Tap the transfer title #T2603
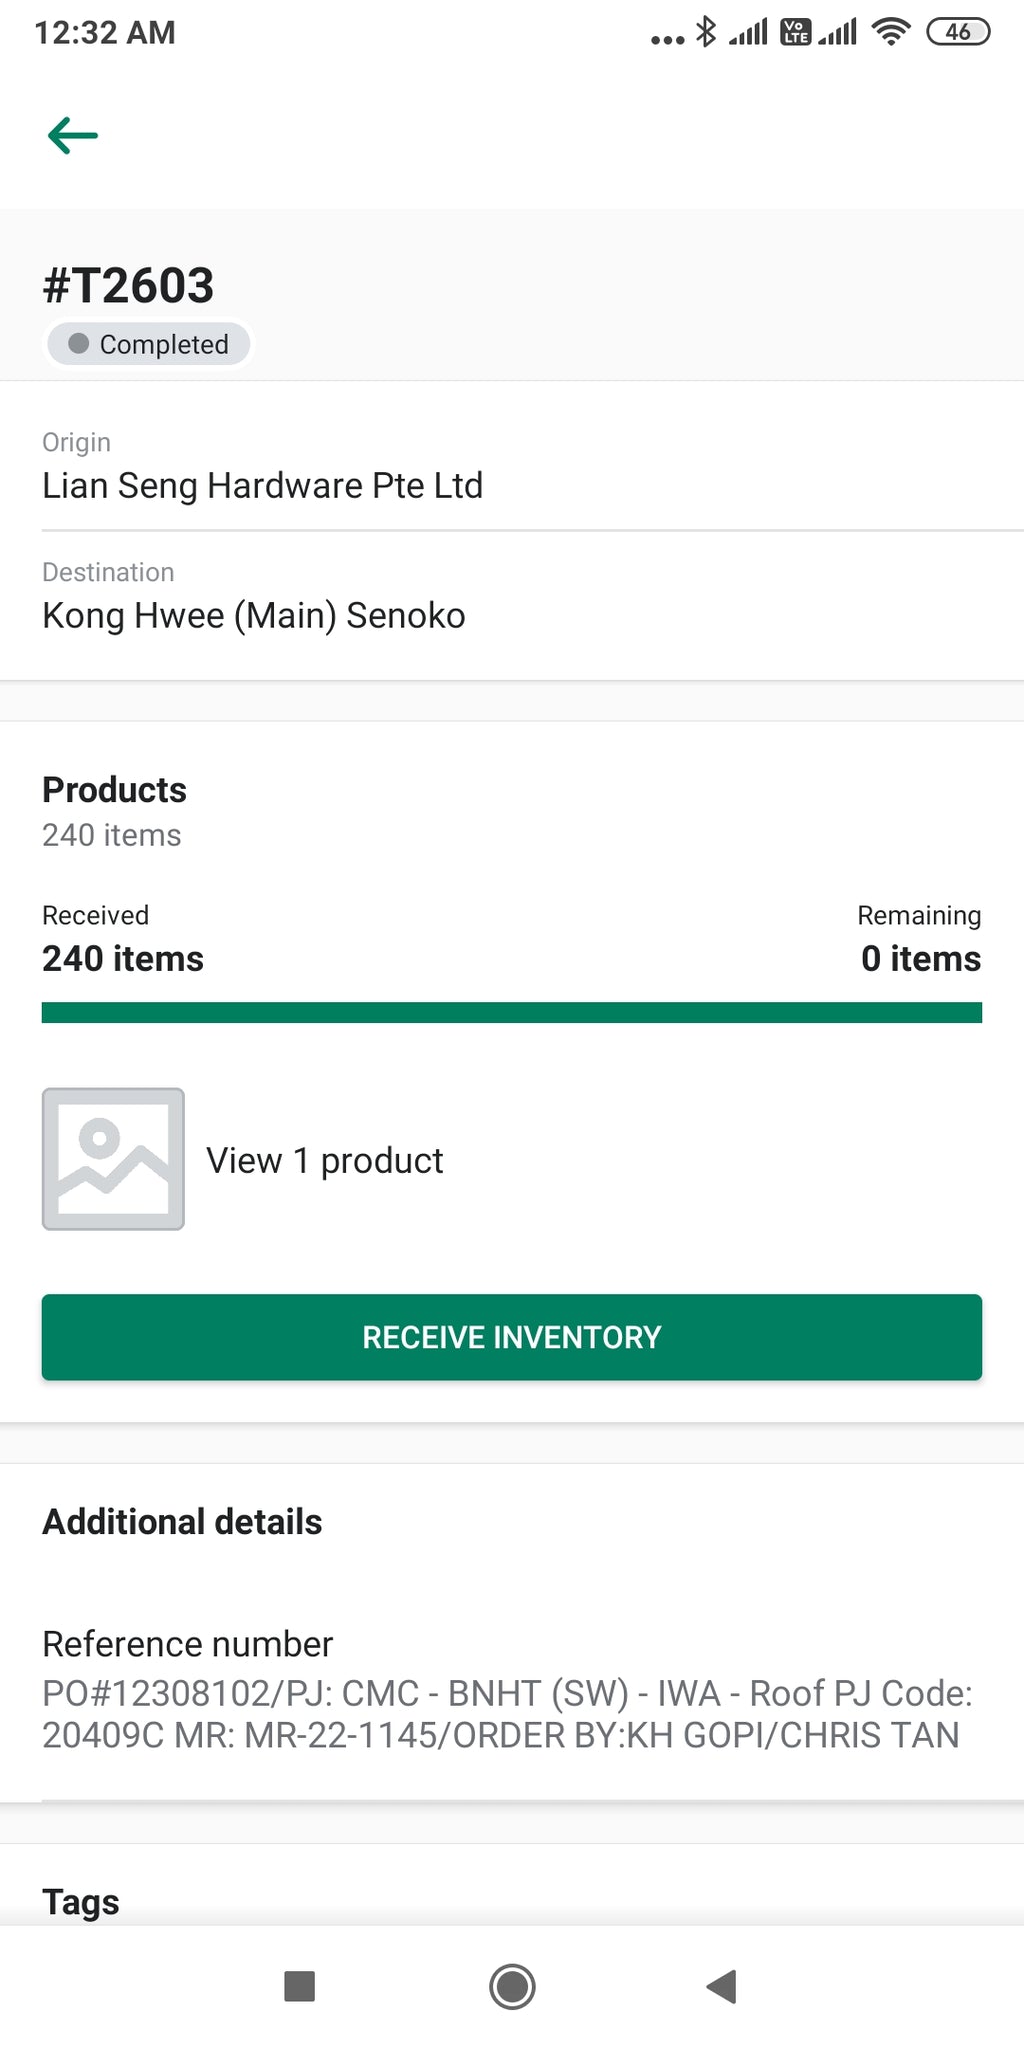This screenshot has width=1024, height=2048. click(x=128, y=286)
